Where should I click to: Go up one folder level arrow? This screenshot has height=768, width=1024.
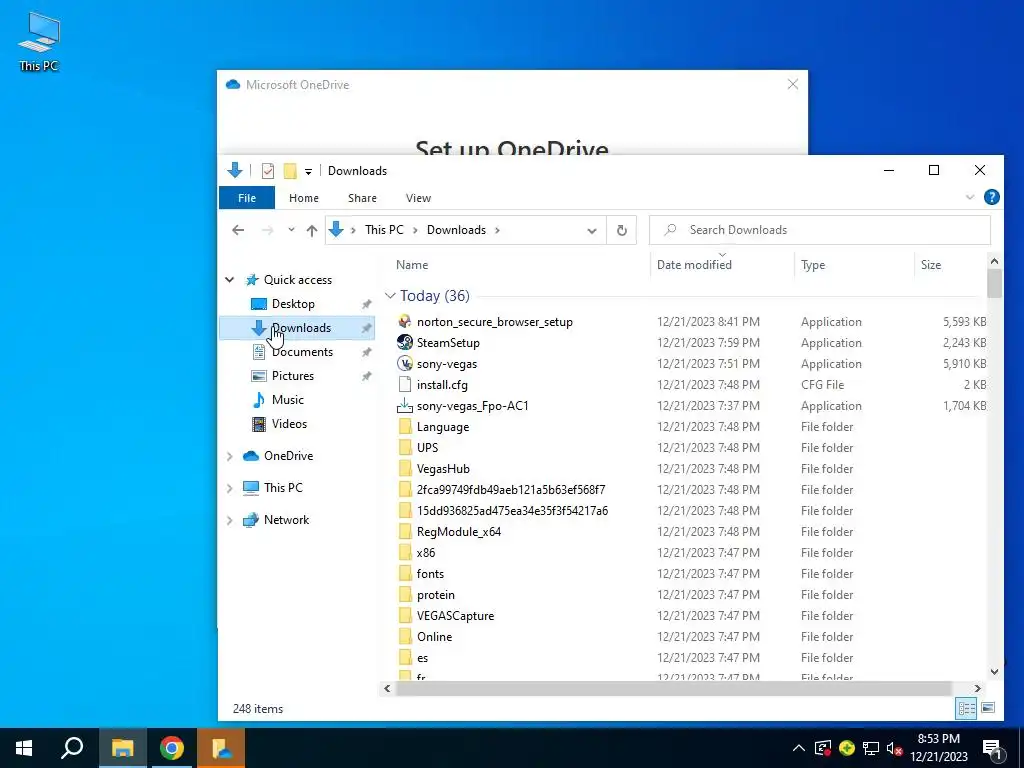[312, 230]
